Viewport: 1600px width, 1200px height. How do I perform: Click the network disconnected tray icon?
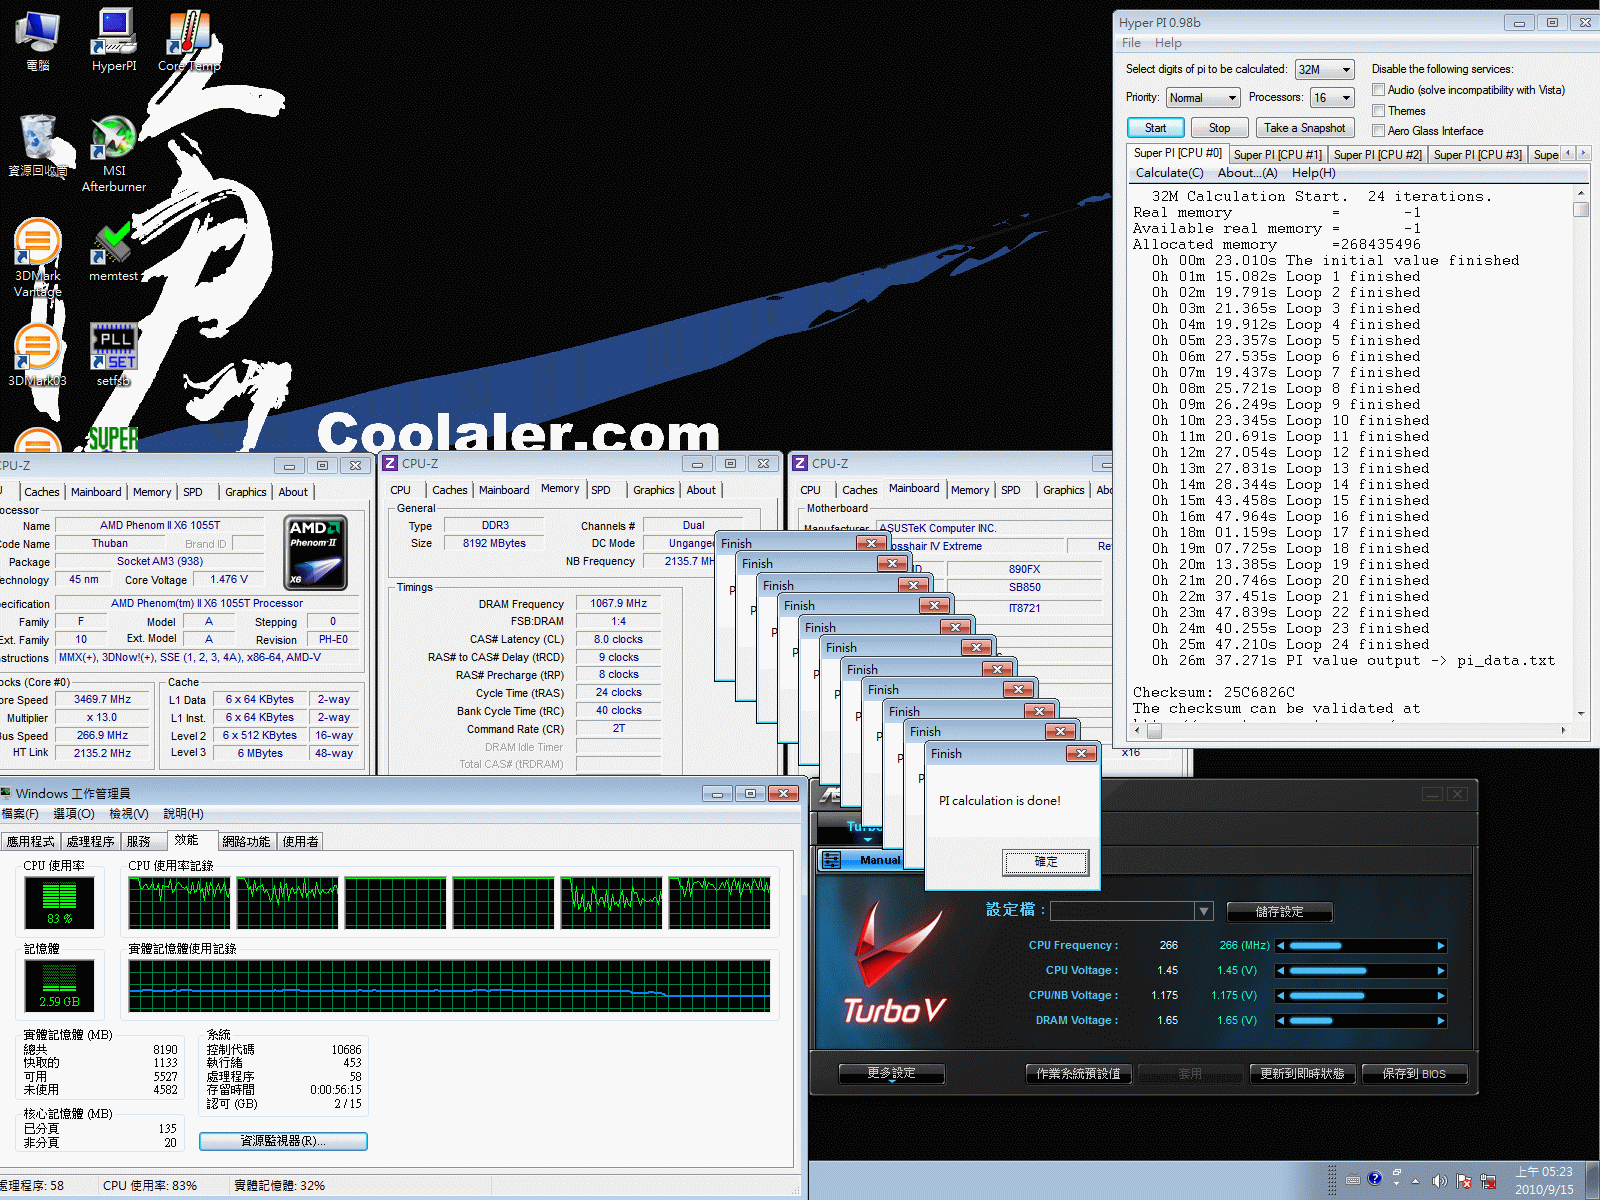click(x=1488, y=1181)
